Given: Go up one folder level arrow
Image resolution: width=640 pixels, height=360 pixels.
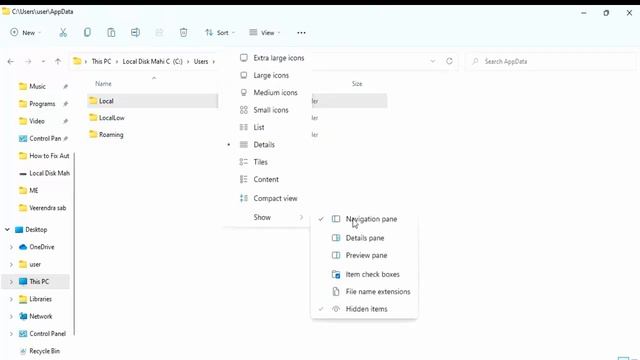Looking at the screenshot, I should click(x=58, y=62).
